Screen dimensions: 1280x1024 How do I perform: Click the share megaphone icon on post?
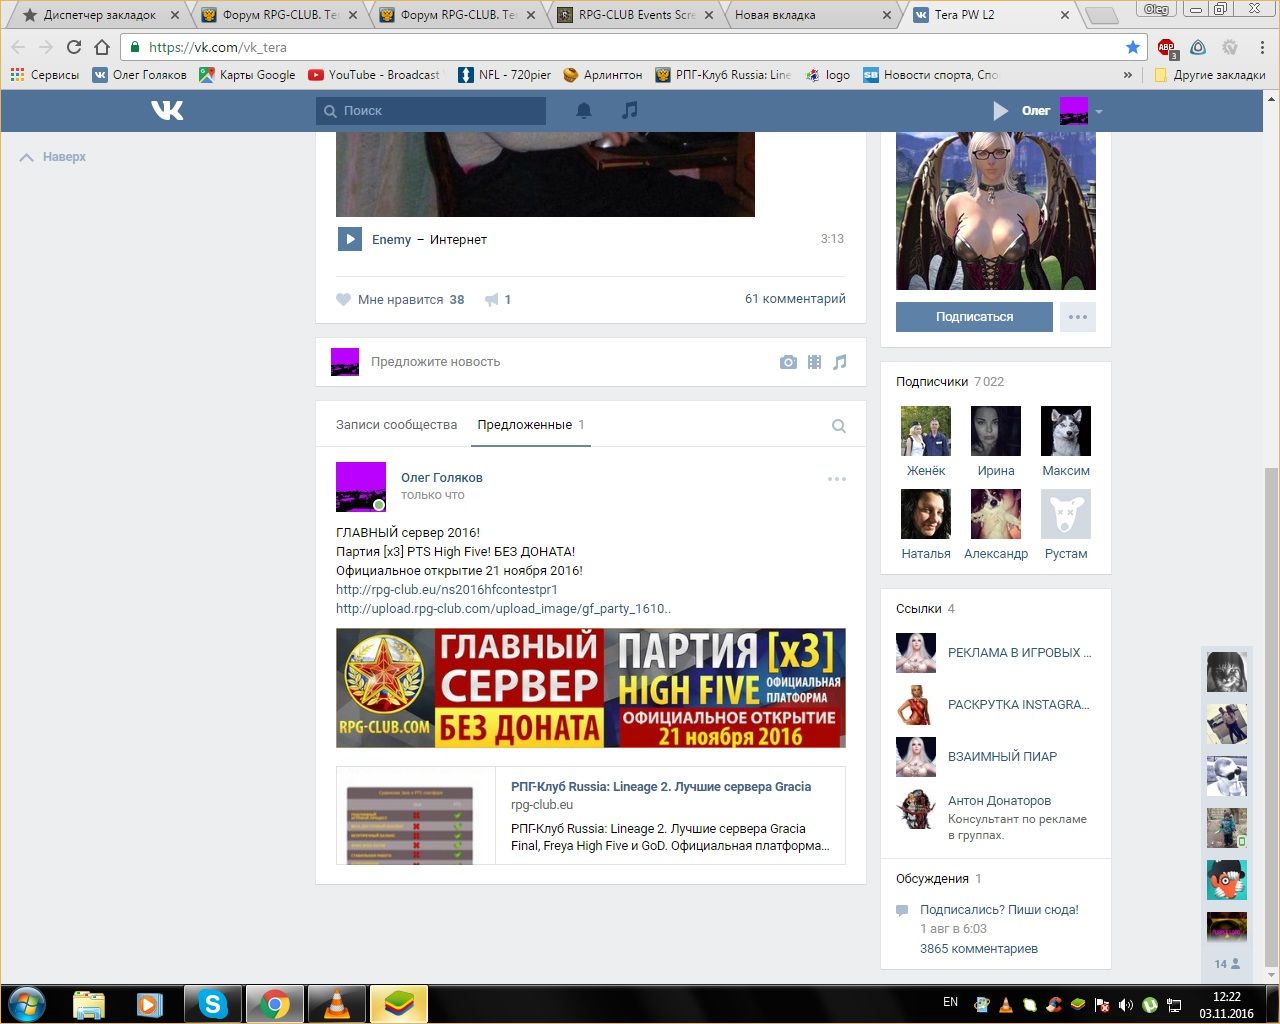click(492, 299)
